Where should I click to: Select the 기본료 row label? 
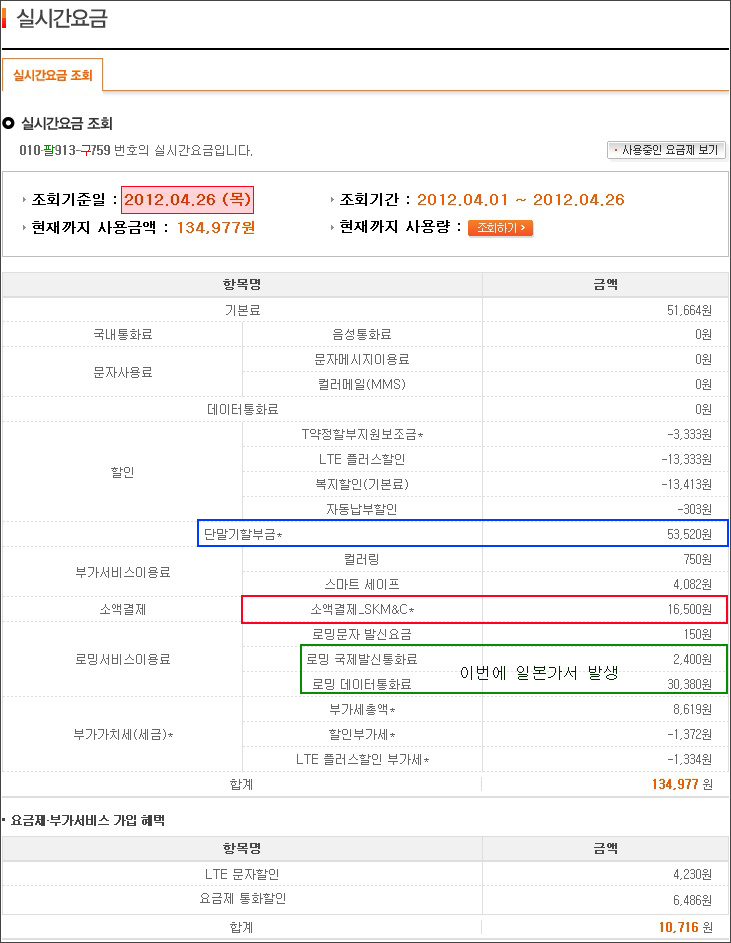pyautogui.click(x=242, y=311)
